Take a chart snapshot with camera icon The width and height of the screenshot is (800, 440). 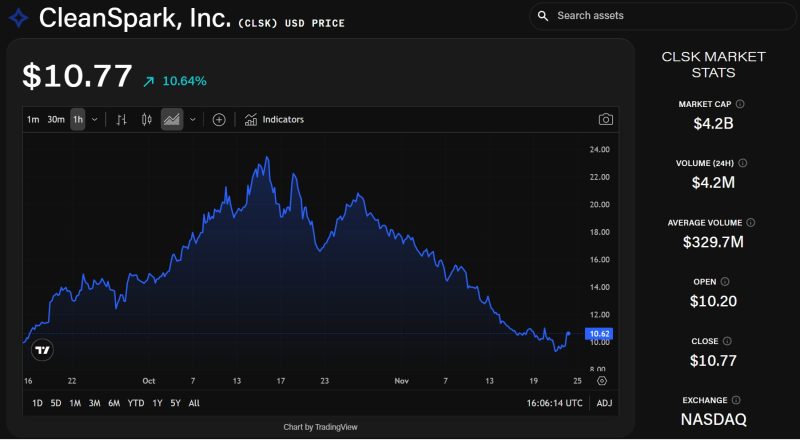pyautogui.click(x=605, y=120)
